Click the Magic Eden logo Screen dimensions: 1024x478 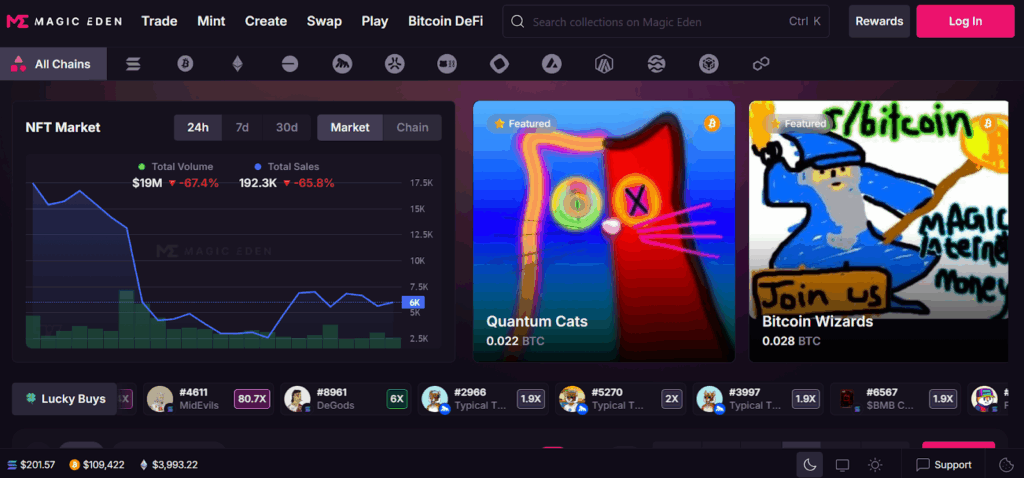click(64, 21)
